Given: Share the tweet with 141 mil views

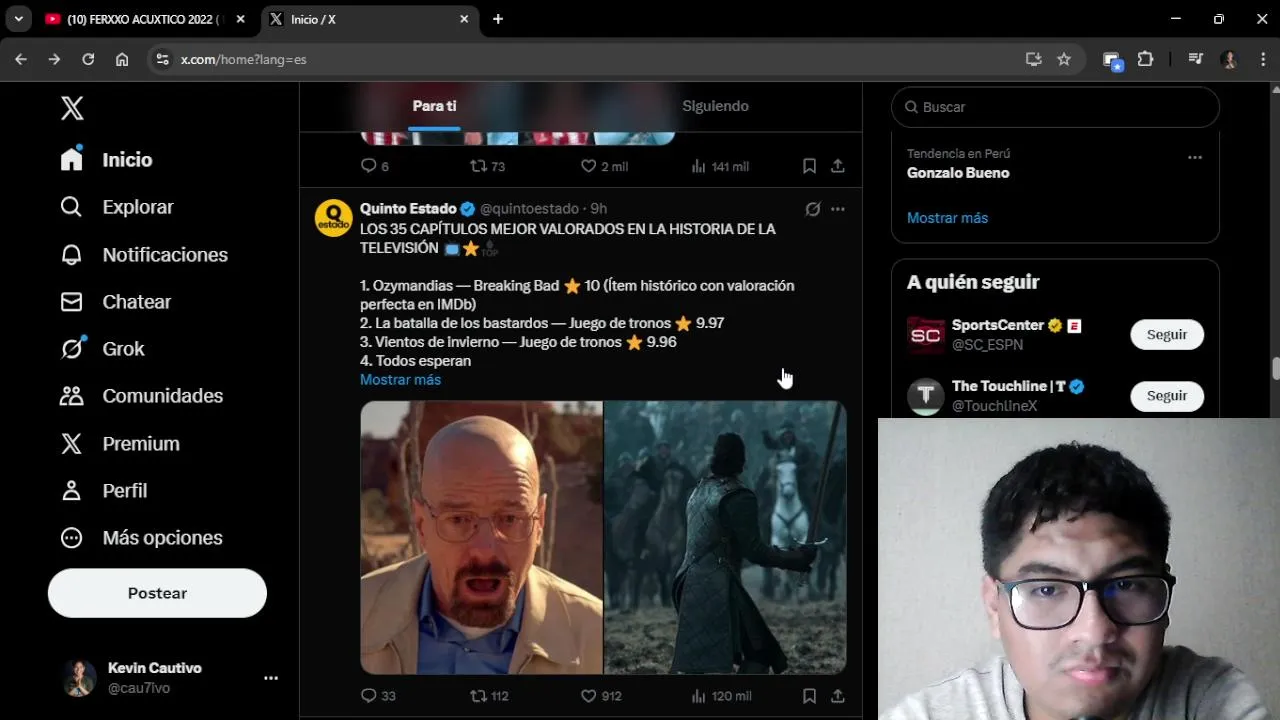Looking at the screenshot, I should (x=838, y=166).
